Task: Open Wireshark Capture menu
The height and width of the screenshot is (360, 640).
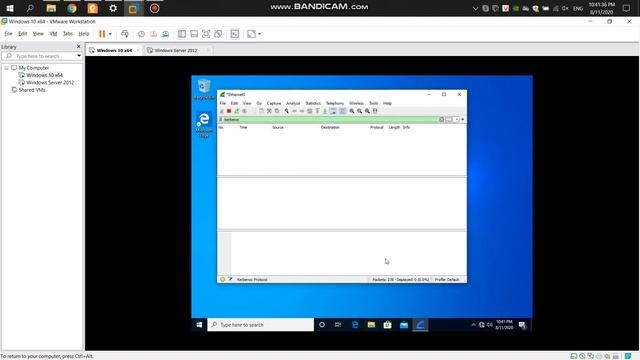Action: [x=274, y=103]
